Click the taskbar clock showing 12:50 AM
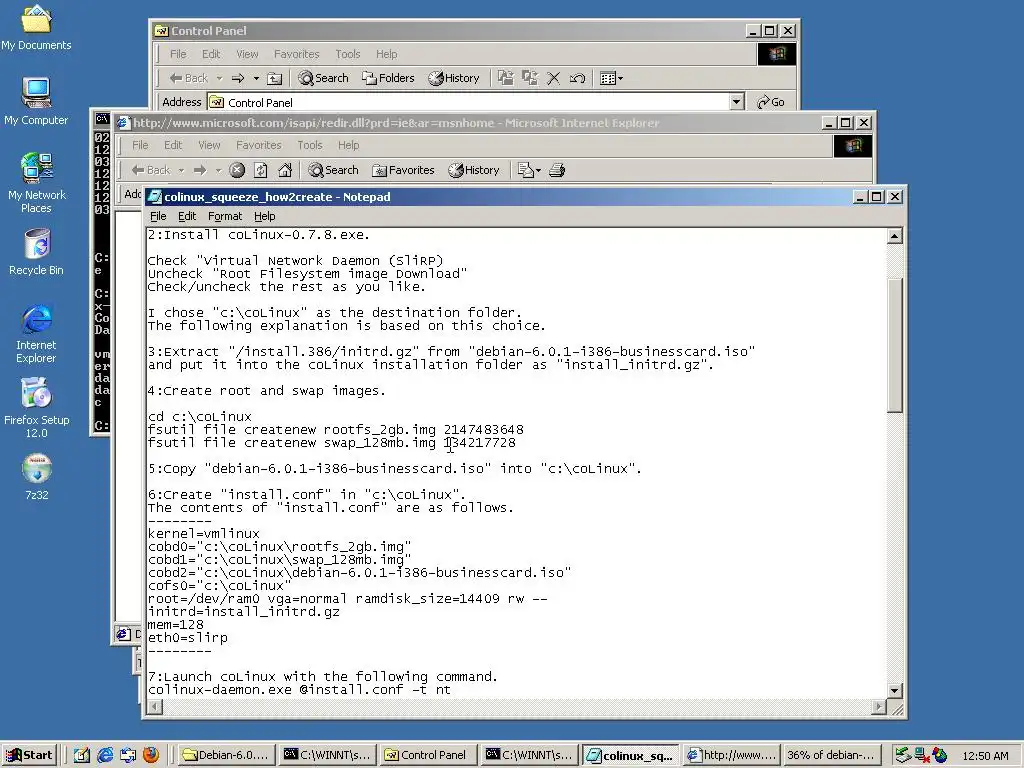This screenshot has width=1024, height=768. [x=985, y=756]
